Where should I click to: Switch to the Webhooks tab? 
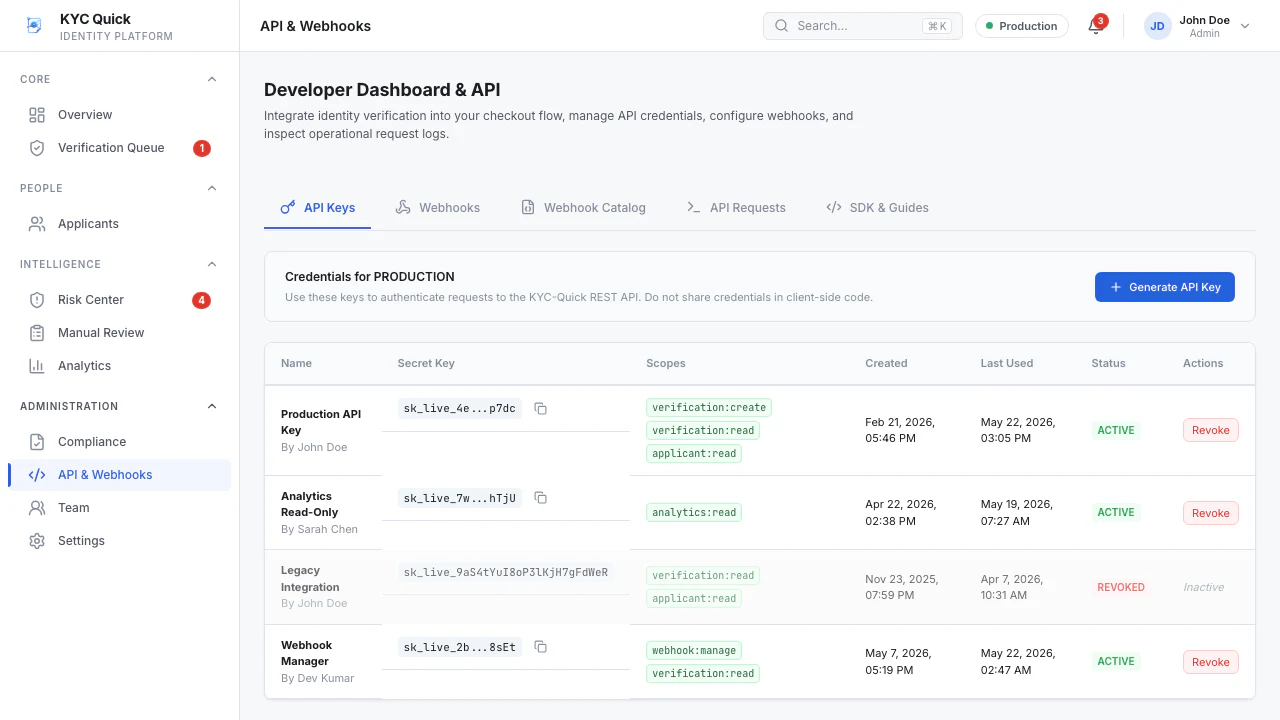[438, 208]
